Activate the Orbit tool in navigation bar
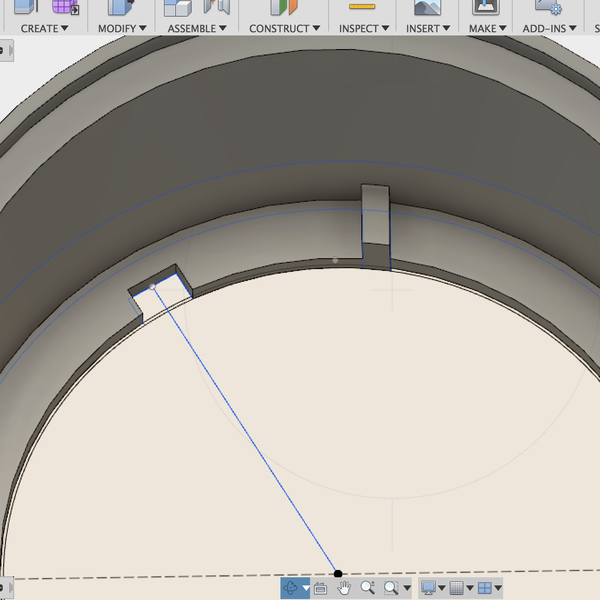Image resolution: width=600 pixels, height=600 pixels. tap(291, 588)
